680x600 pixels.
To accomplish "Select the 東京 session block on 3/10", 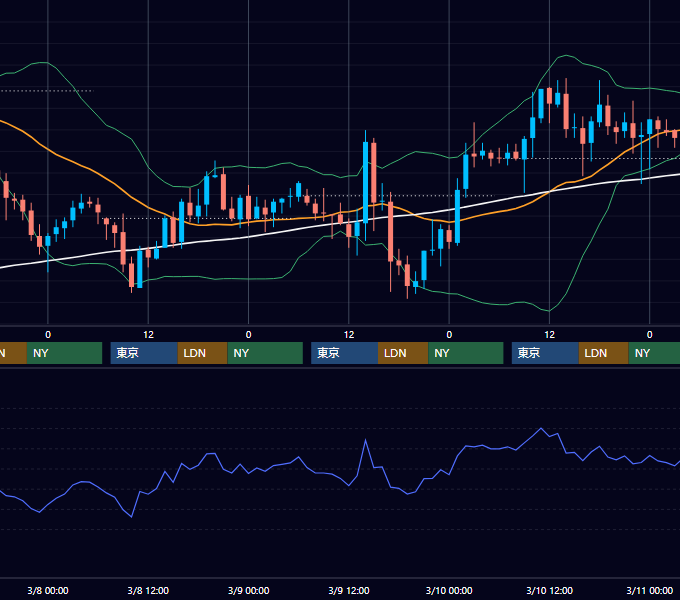I will (545, 353).
